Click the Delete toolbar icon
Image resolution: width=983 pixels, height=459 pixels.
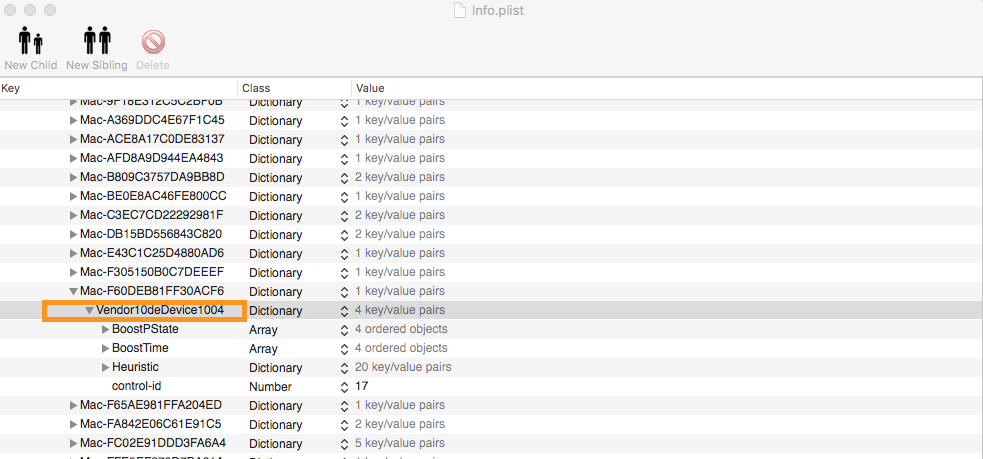click(x=153, y=42)
